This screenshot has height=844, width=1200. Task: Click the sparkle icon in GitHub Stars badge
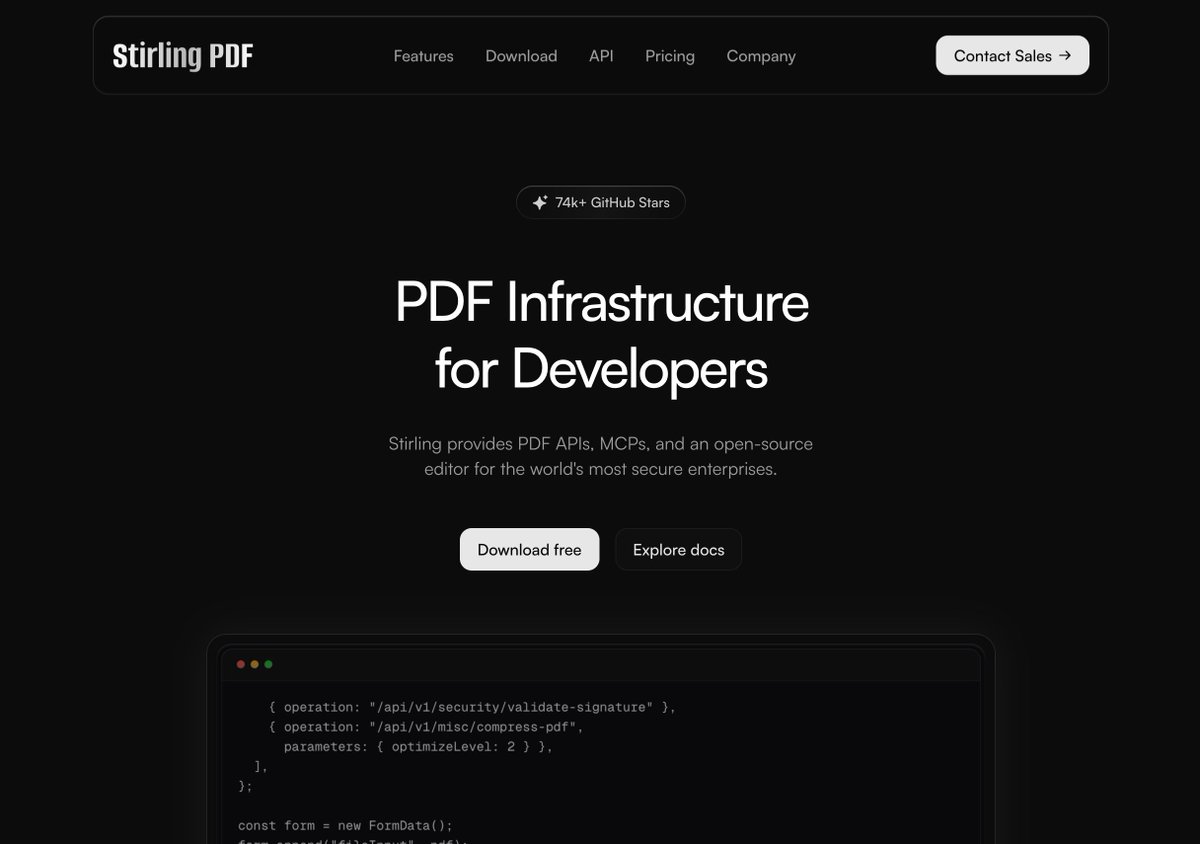(x=540, y=203)
